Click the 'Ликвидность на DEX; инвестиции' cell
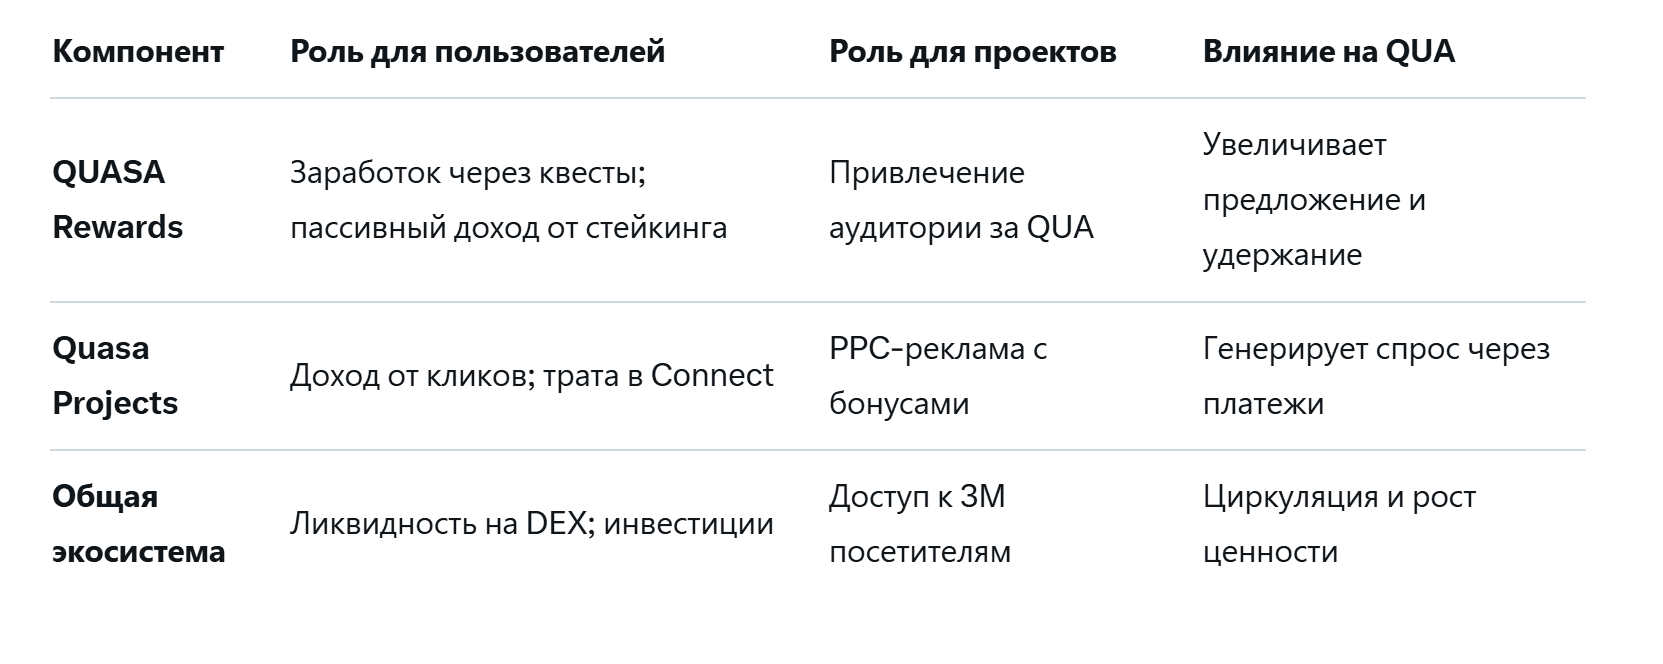Viewport: 1663px width, 664px height. tap(531, 523)
